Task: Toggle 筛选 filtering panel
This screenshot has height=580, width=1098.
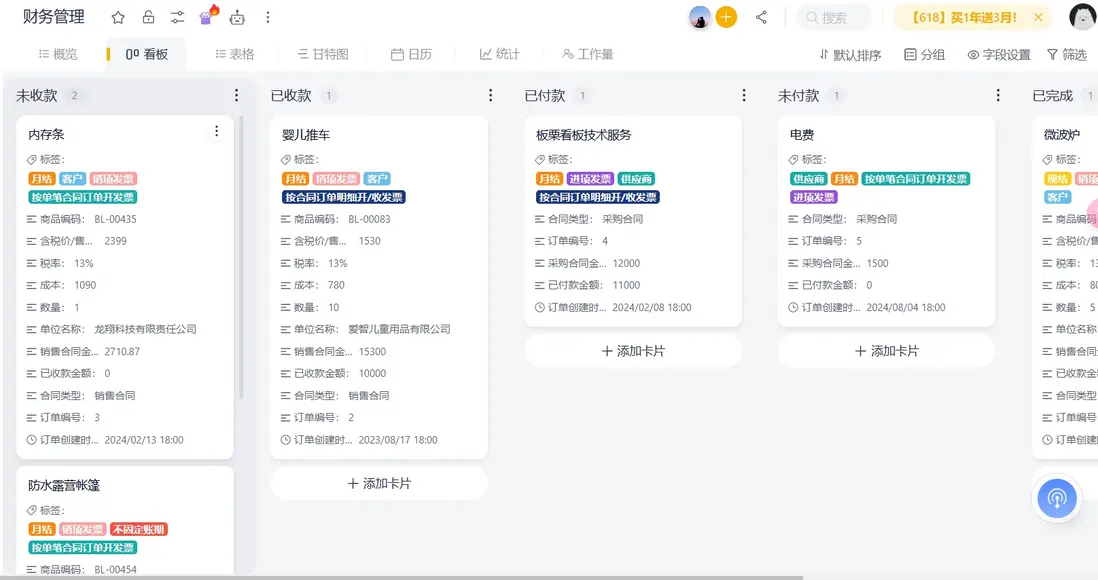Action: (1068, 55)
